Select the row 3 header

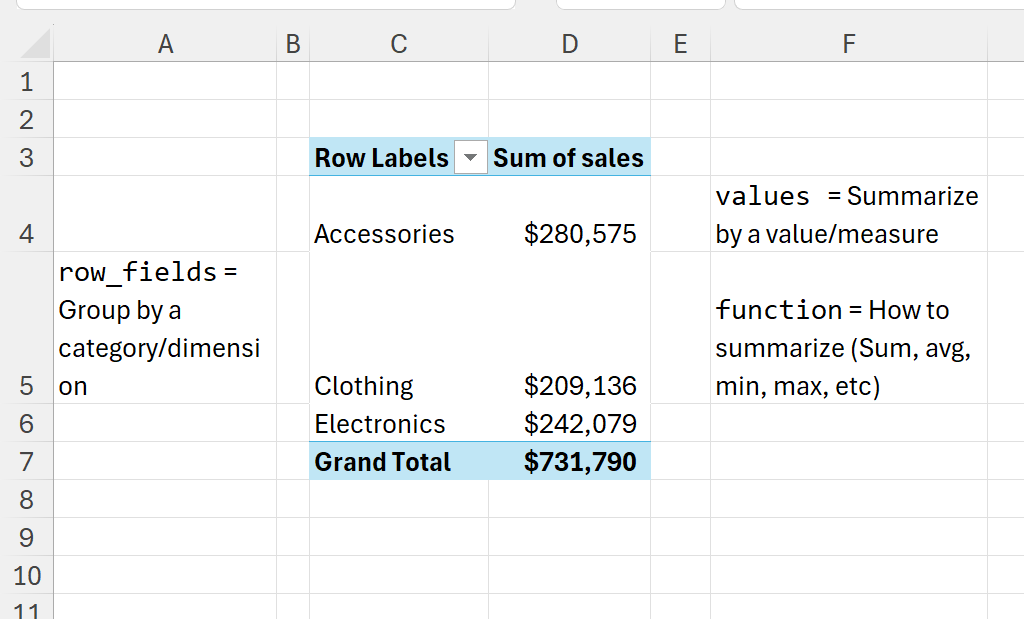pyautogui.click(x=26, y=158)
